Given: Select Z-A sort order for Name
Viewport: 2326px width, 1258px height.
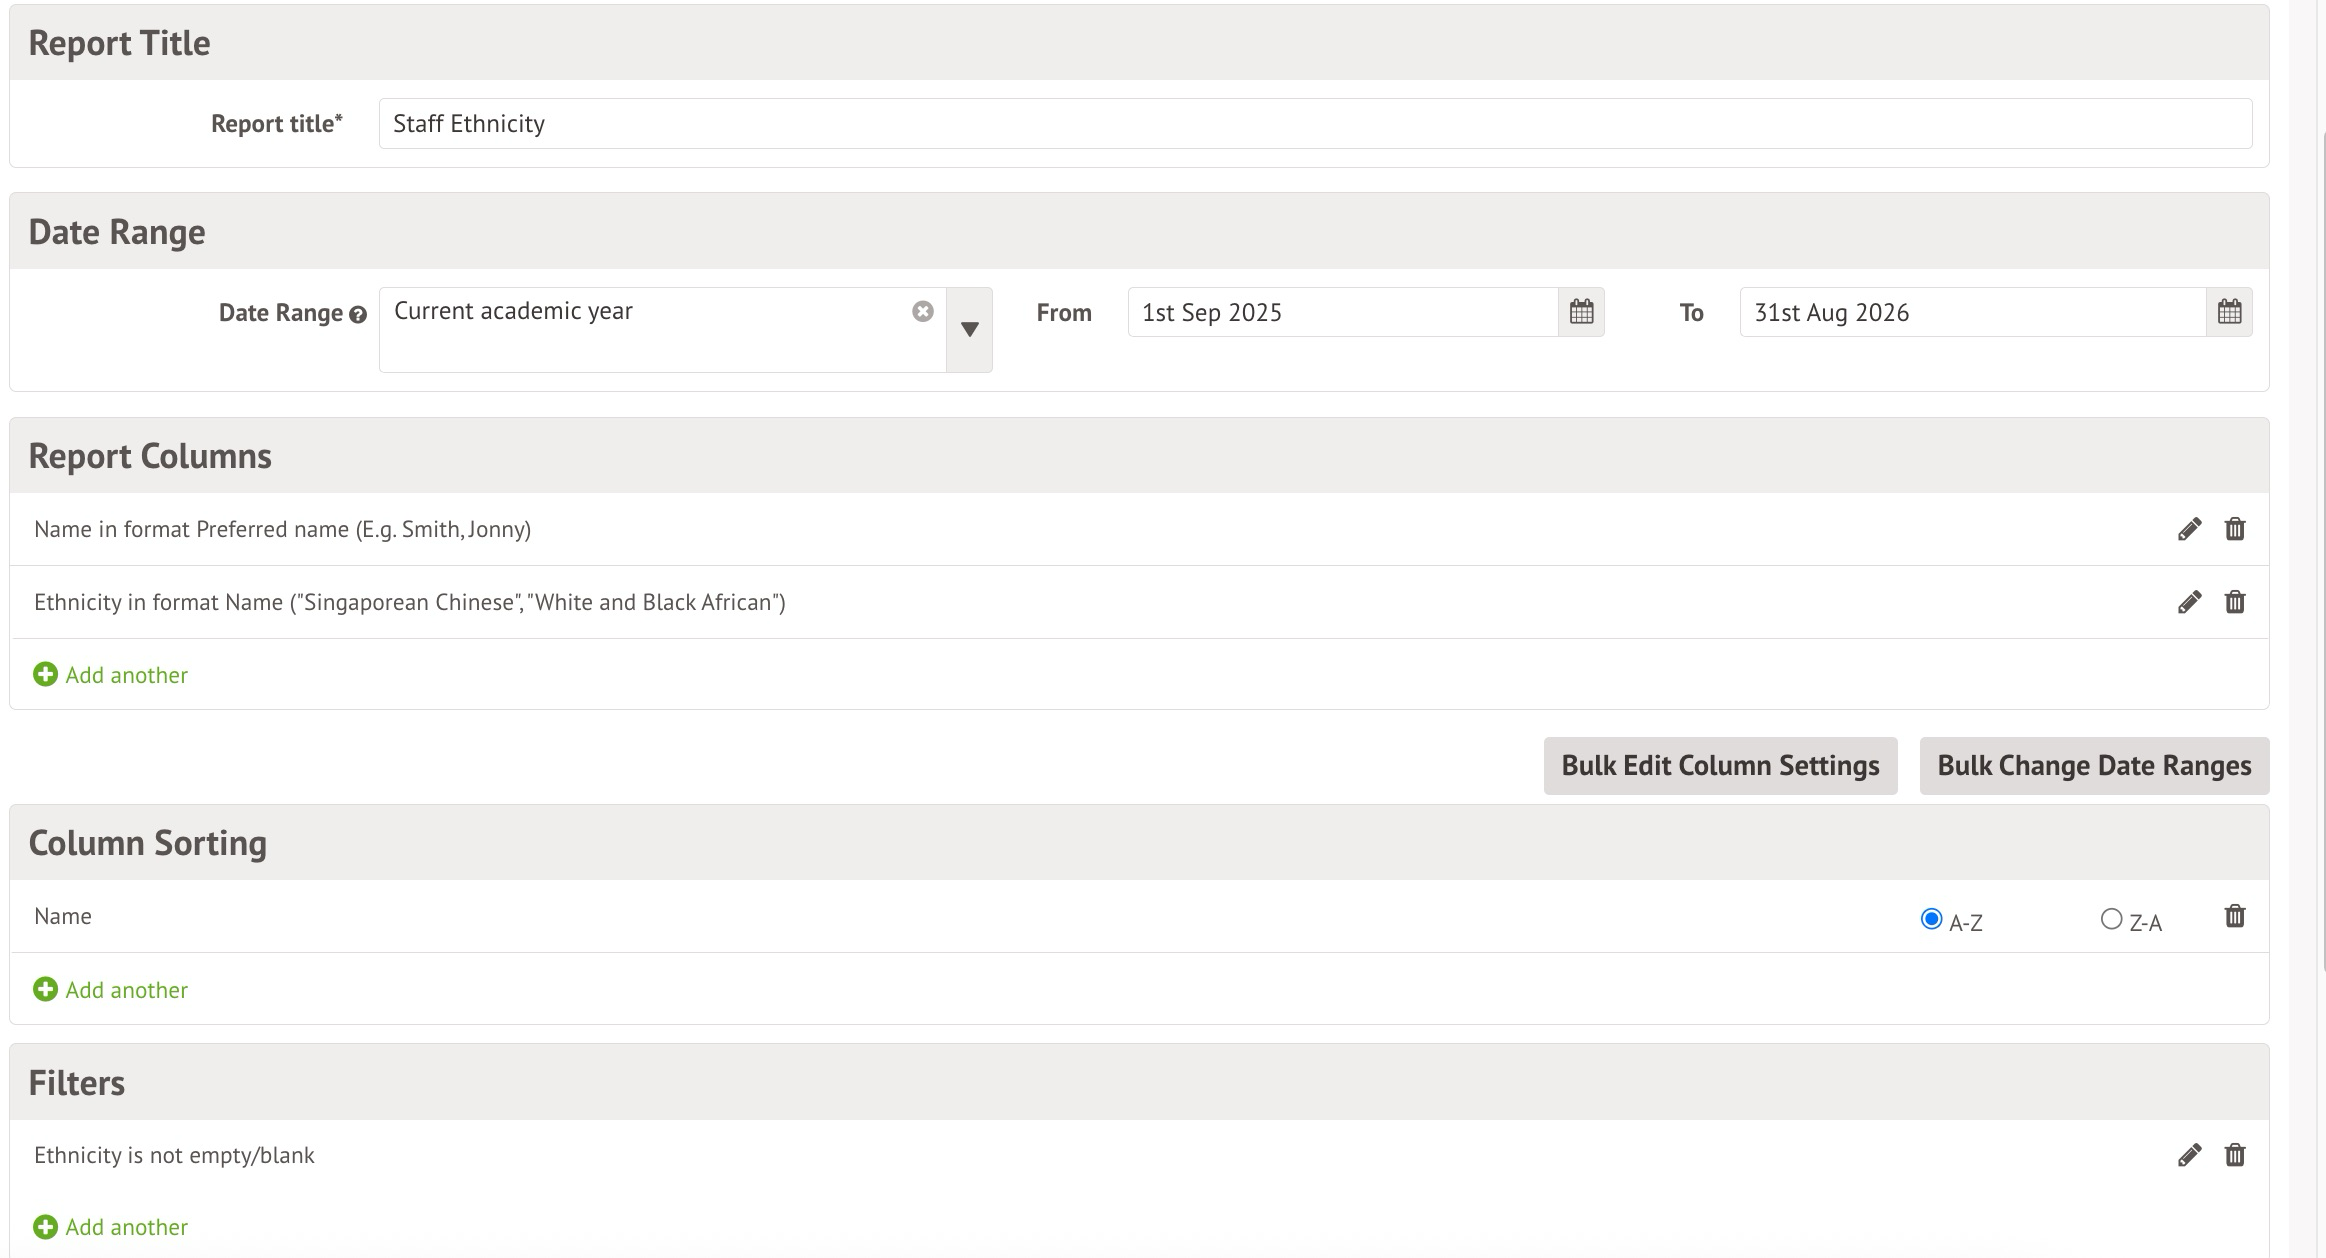Looking at the screenshot, I should pyautogui.click(x=2111, y=918).
